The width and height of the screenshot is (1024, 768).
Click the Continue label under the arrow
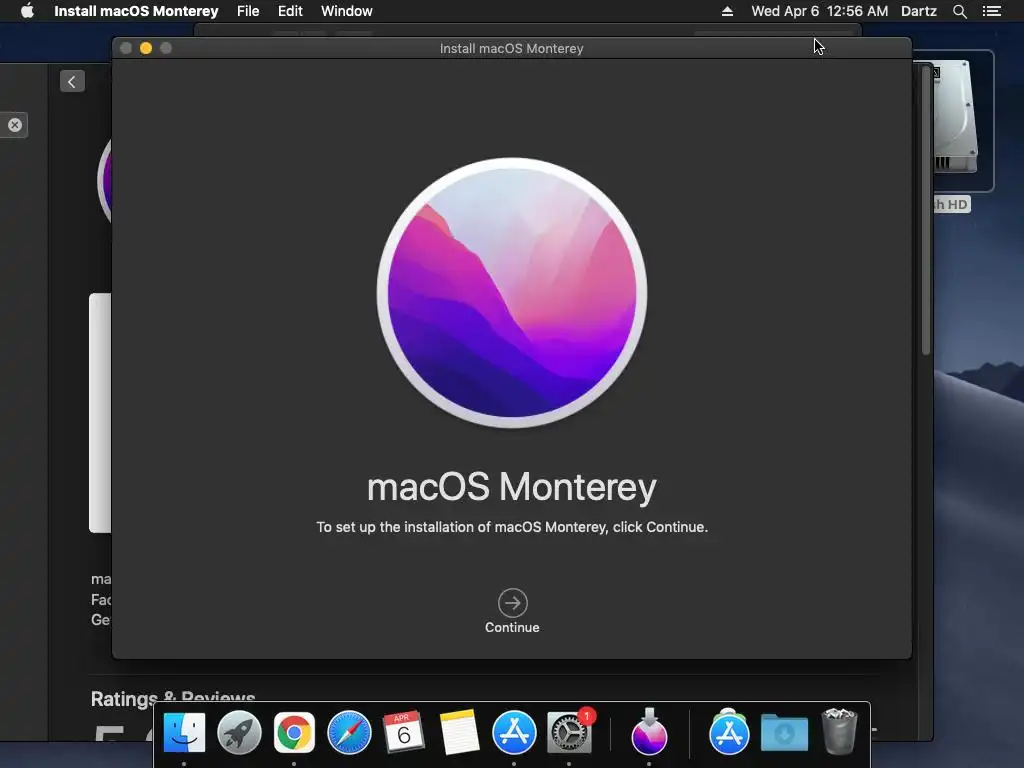point(512,628)
